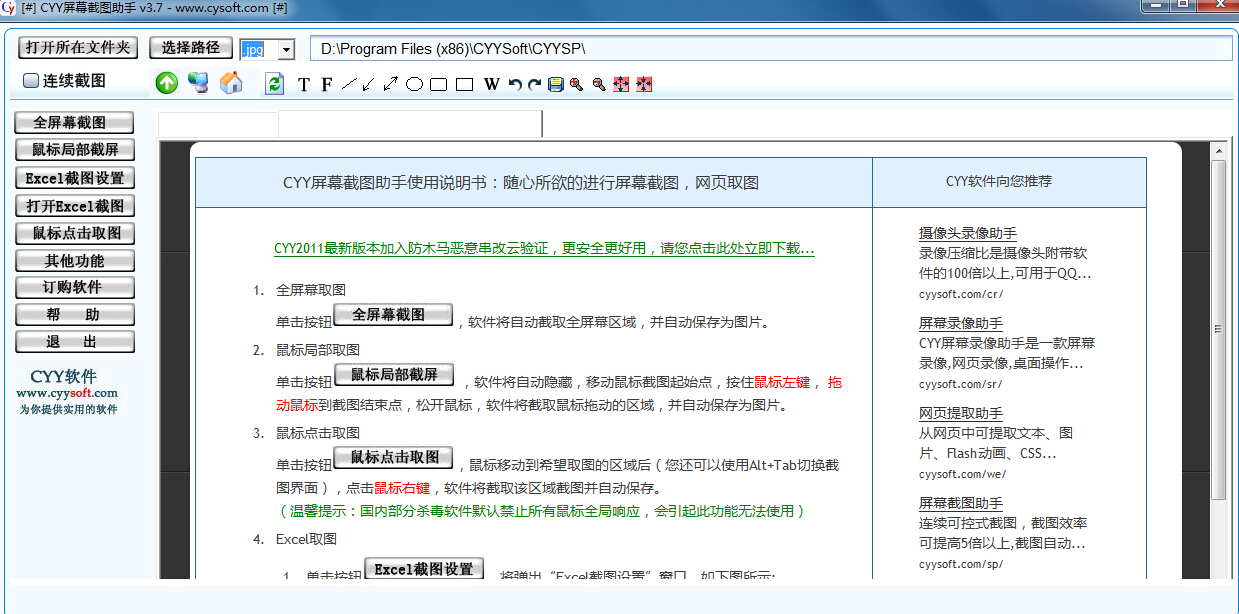Image resolution: width=1239 pixels, height=614 pixels.
Task: Select the ellipse drawing tool
Action: tap(414, 85)
